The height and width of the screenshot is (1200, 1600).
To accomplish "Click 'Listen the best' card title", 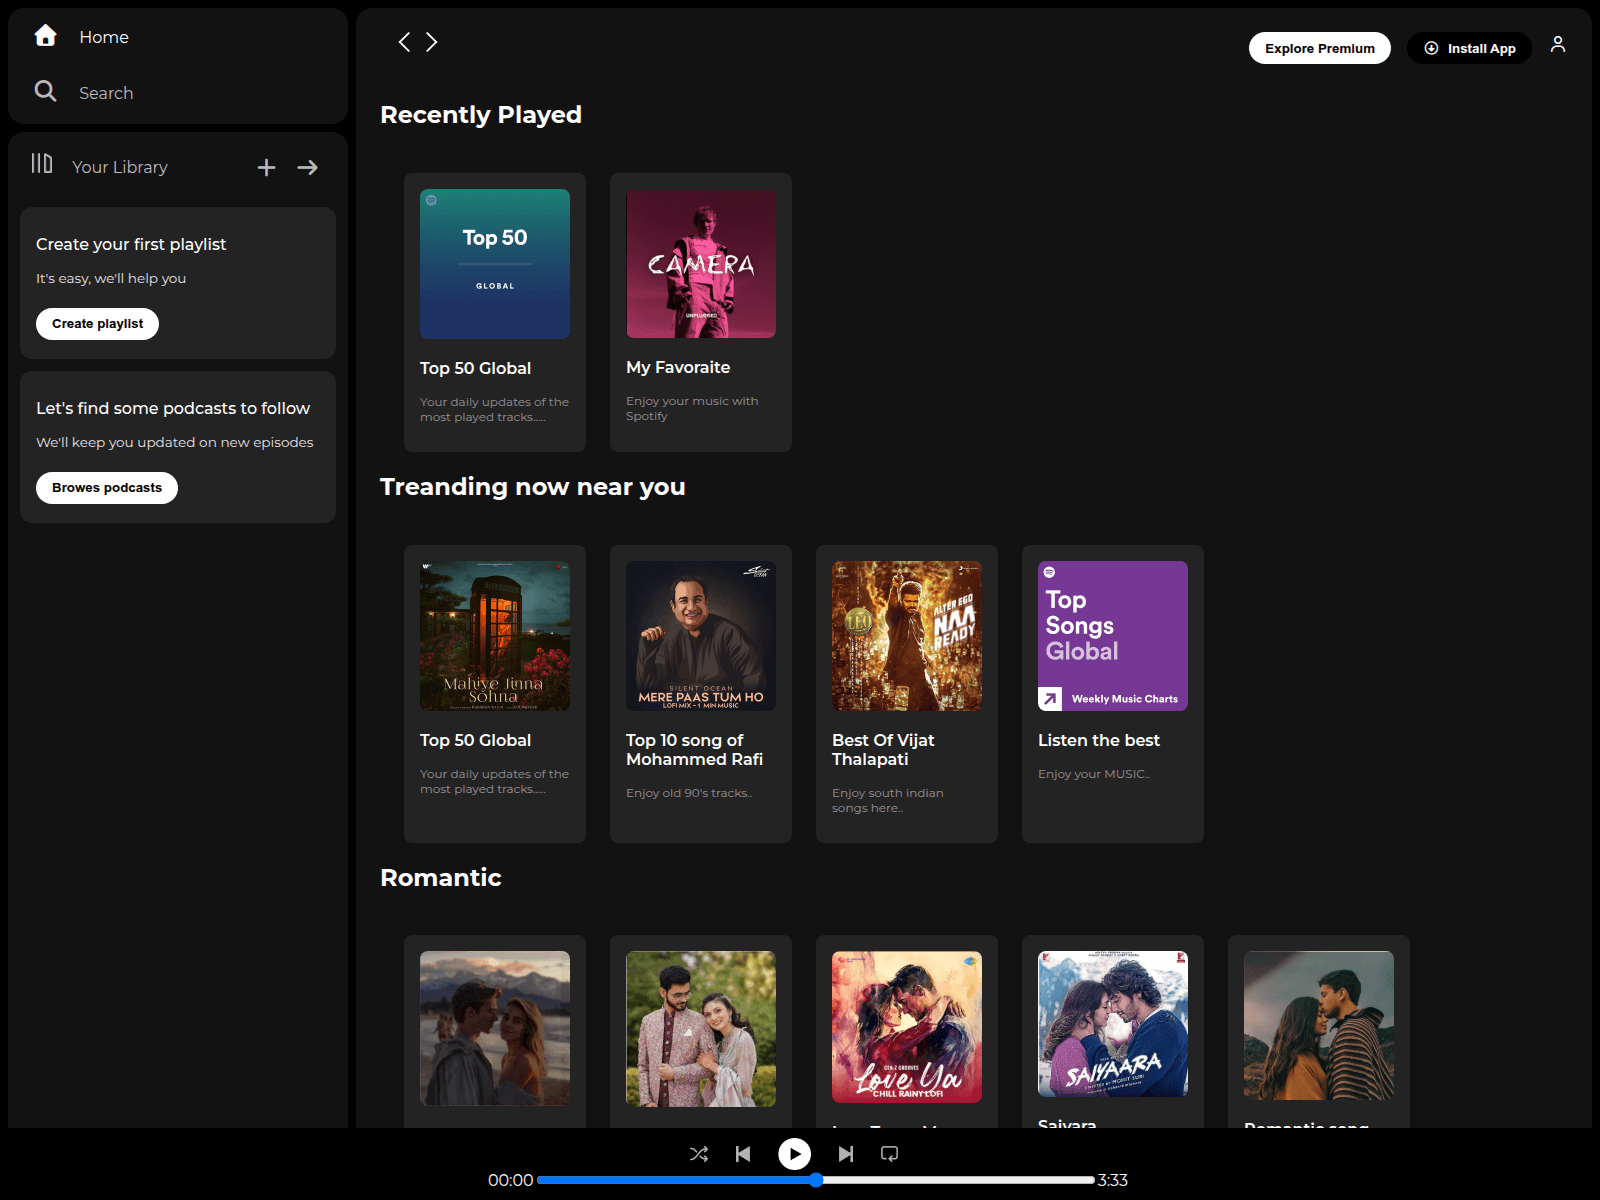I will (1099, 740).
